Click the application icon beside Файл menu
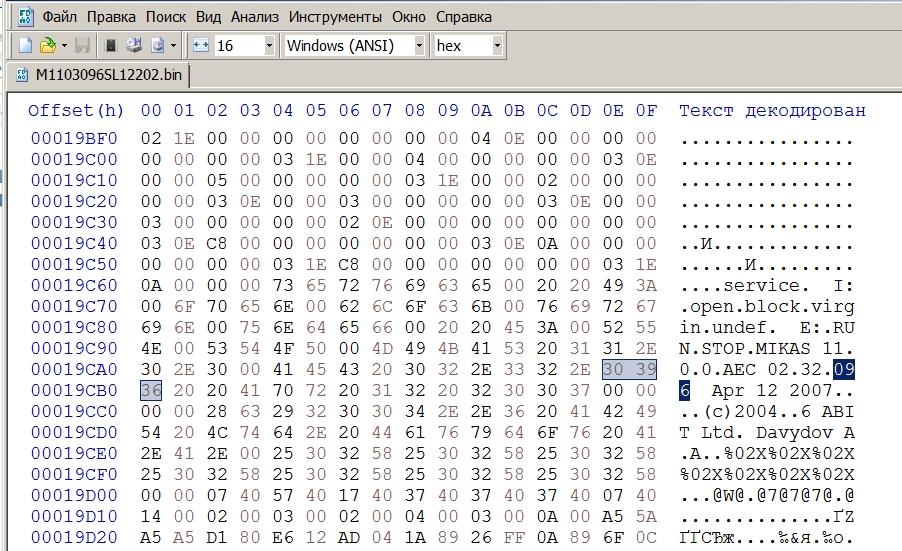Viewport: 902px width, 551px height. [26, 17]
